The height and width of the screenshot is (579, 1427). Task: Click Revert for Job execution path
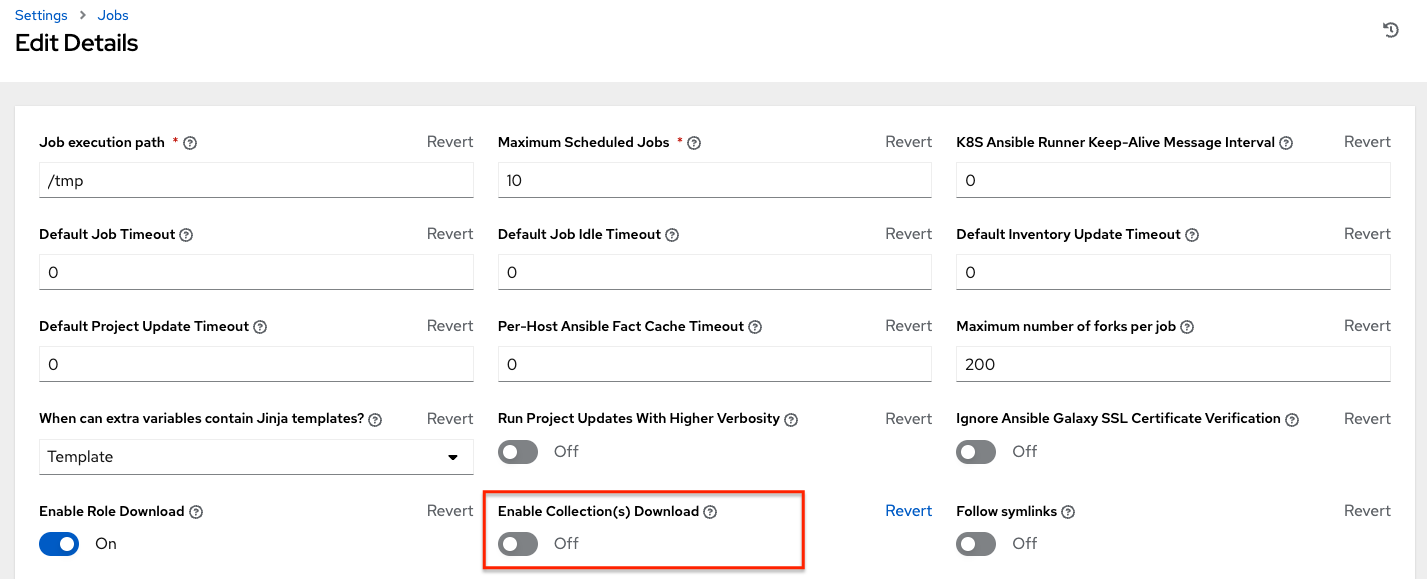click(x=449, y=141)
